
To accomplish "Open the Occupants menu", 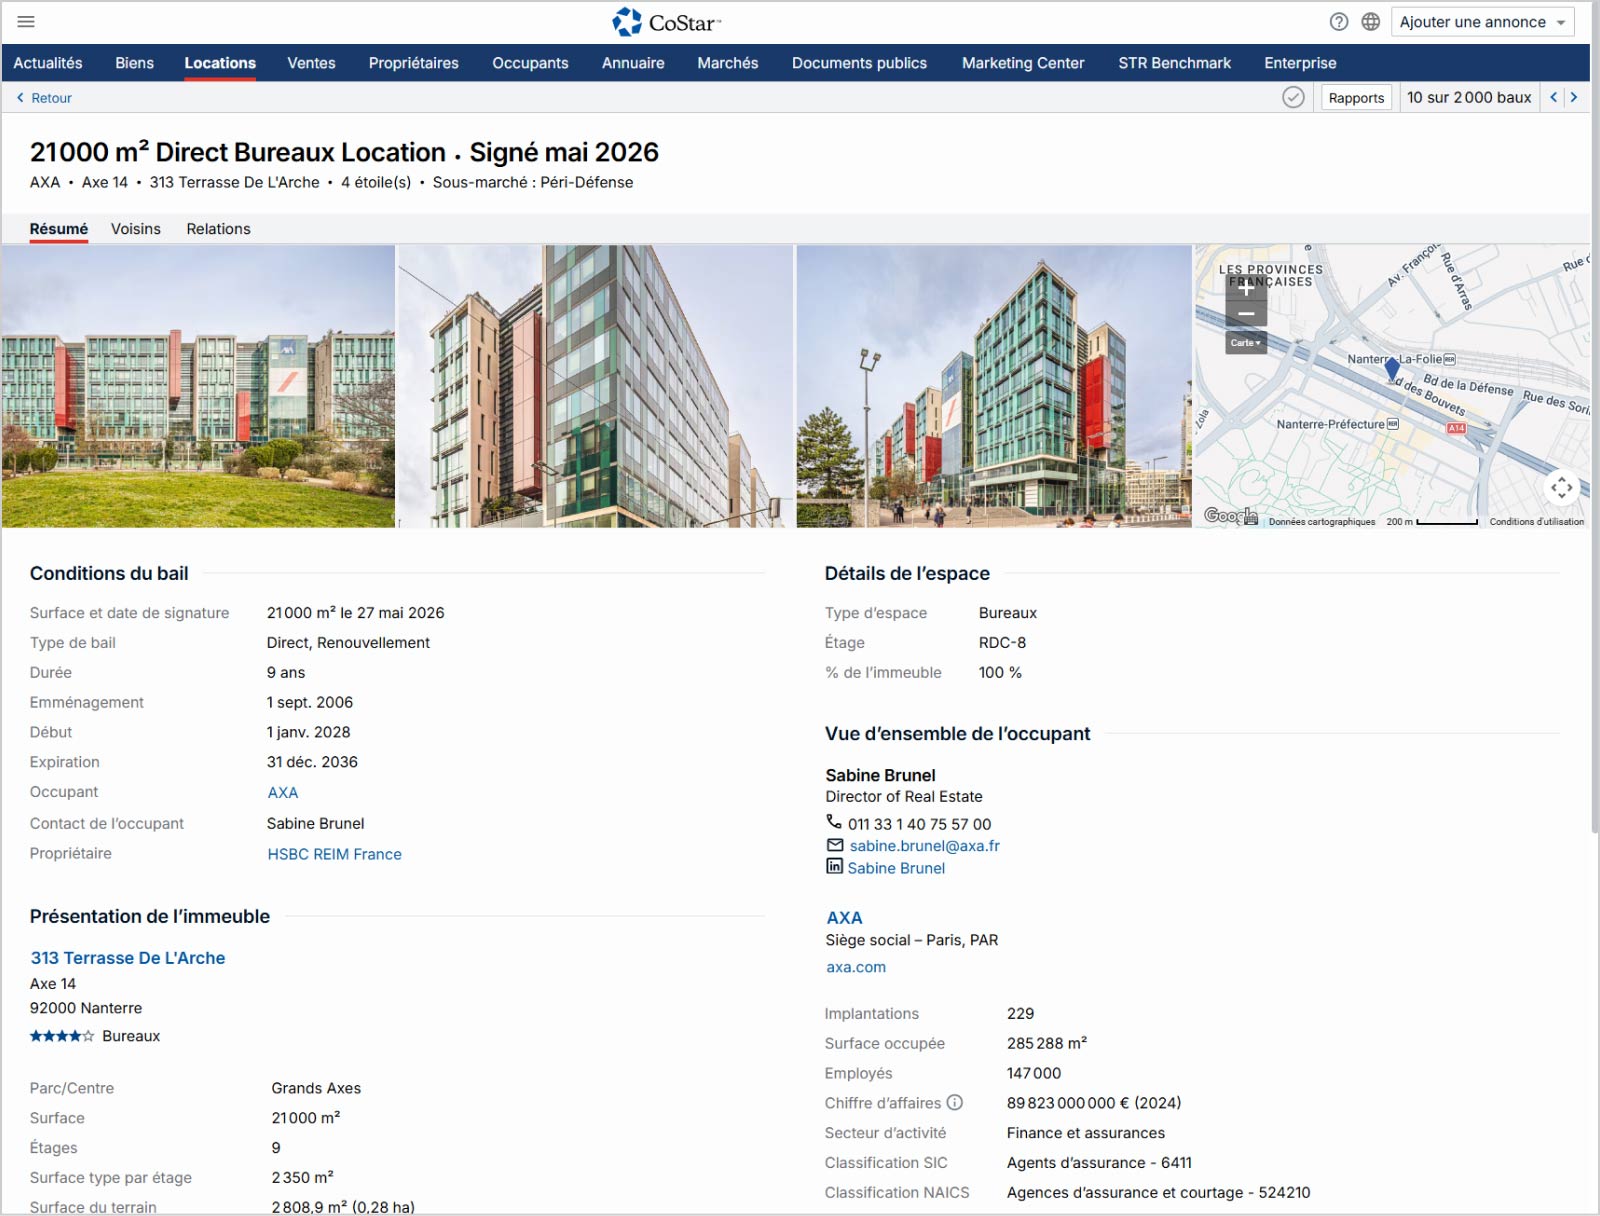I will [x=530, y=63].
